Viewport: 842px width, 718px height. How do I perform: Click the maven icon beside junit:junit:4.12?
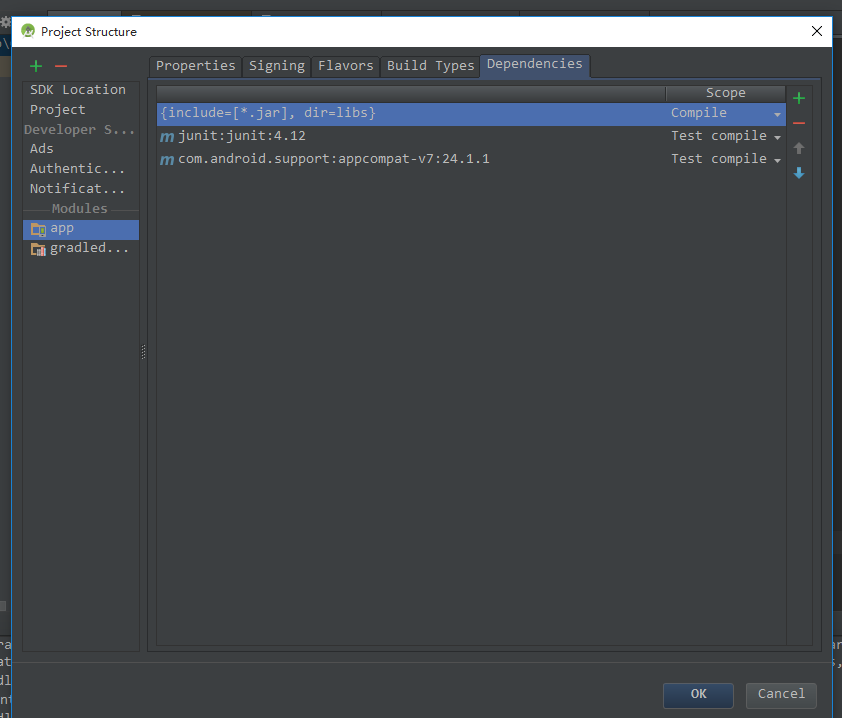pyautogui.click(x=167, y=137)
